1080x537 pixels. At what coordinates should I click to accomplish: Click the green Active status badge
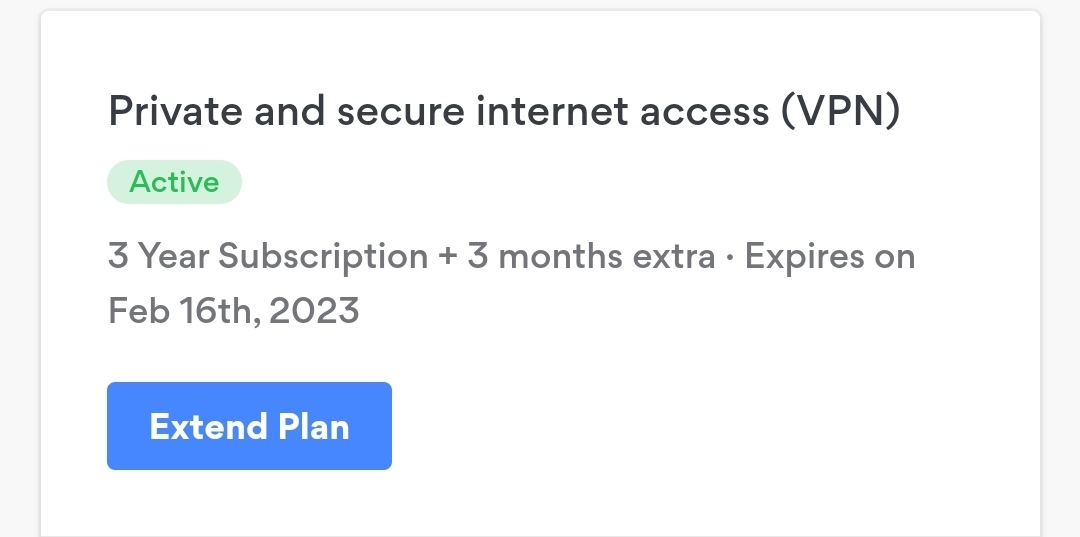click(174, 182)
